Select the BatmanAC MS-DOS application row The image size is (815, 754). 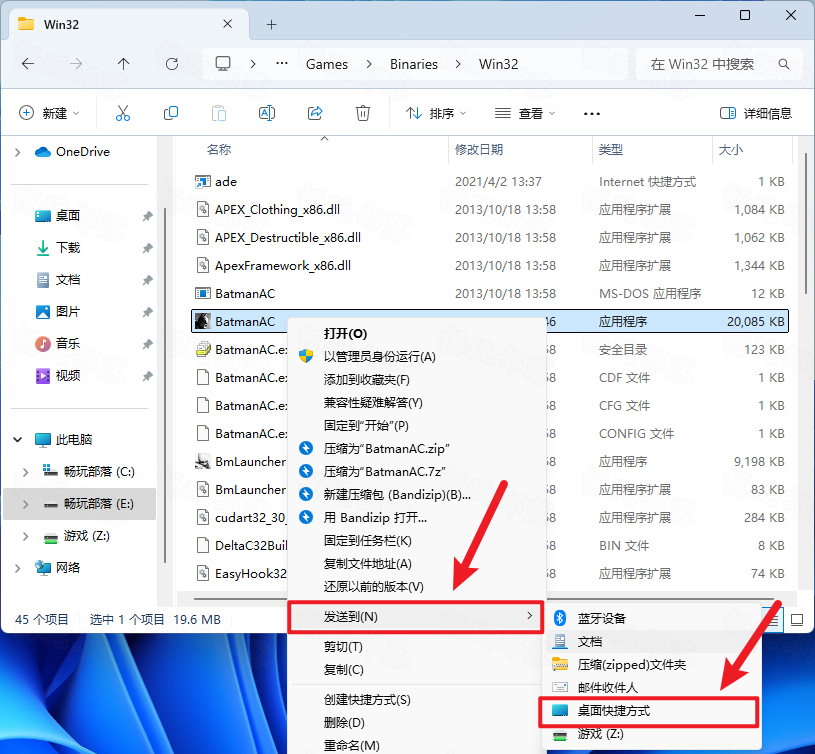[x=490, y=294]
